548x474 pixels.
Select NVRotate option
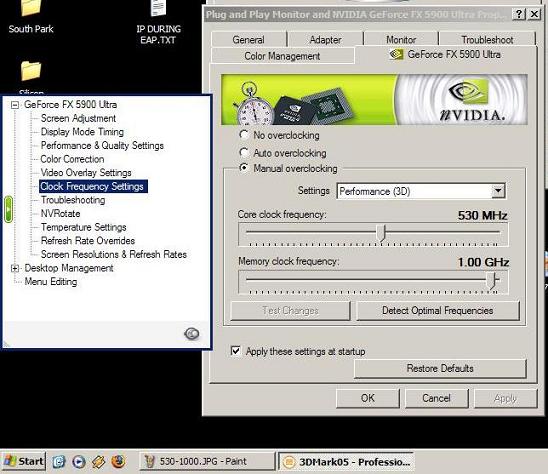[60, 214]
